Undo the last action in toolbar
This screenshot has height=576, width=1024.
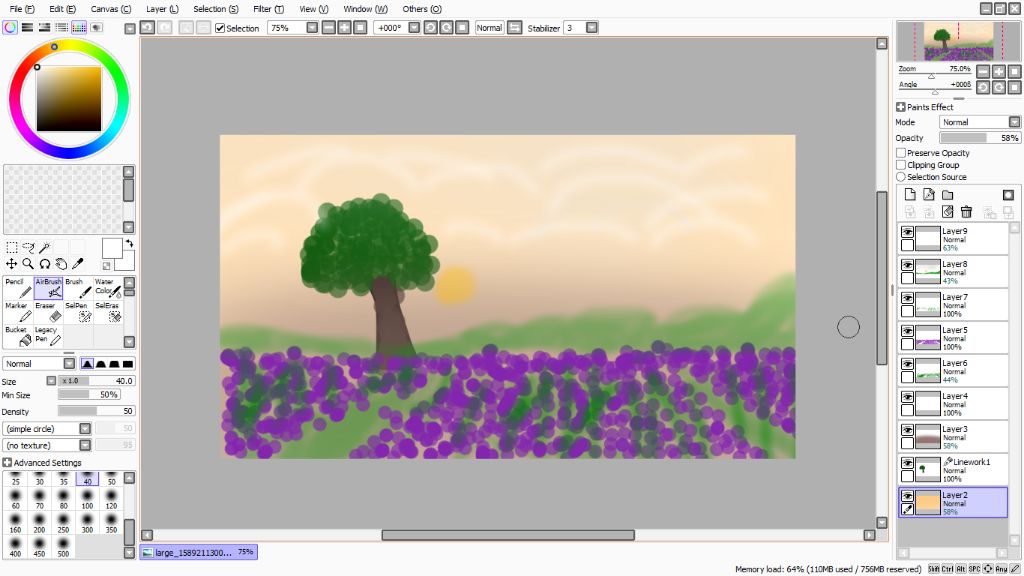[x=148, y=27]
